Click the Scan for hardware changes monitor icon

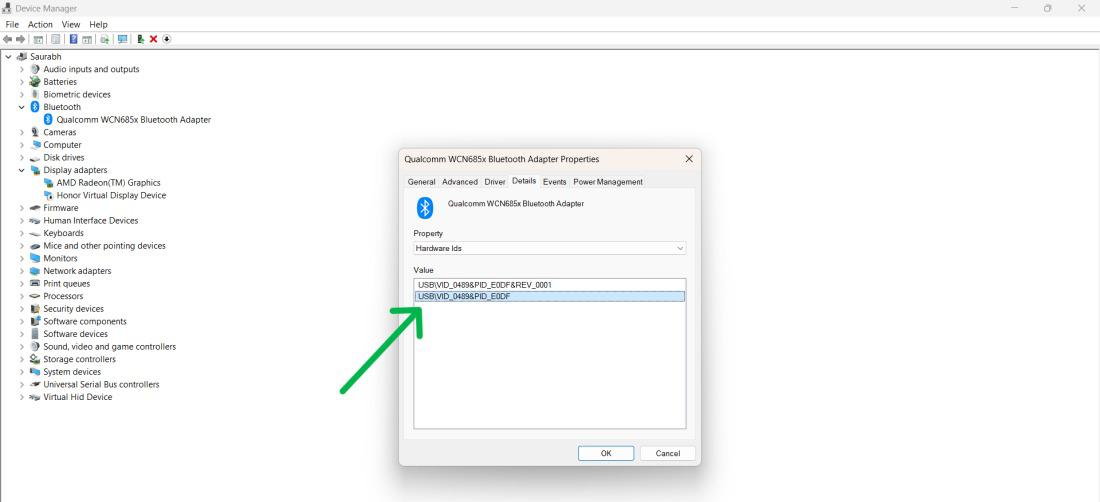123,39
